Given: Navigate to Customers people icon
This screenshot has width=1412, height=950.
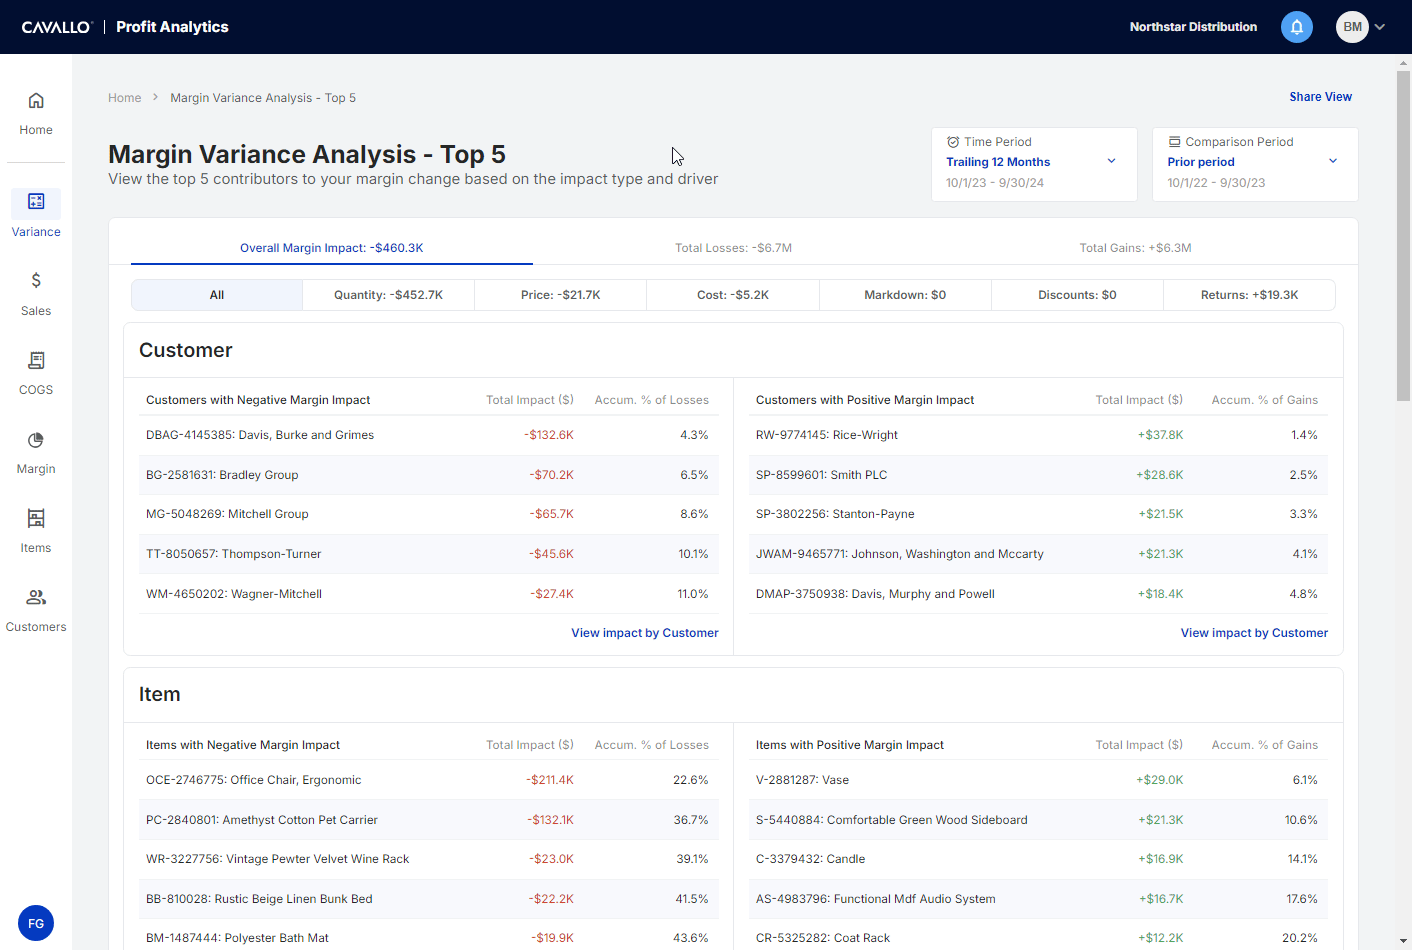Looking at the screenshot, I should 36,598.
